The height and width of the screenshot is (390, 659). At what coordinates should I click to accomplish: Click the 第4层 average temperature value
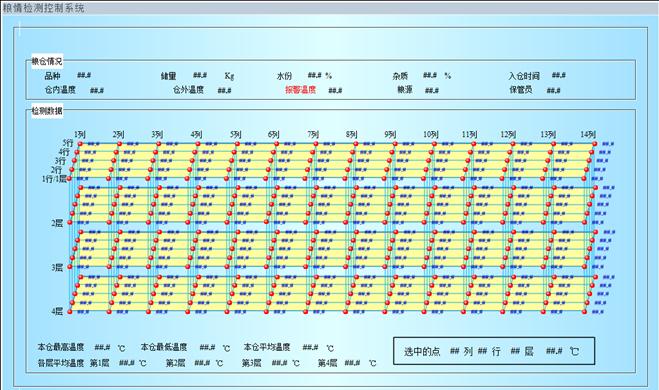pos(352,363)
